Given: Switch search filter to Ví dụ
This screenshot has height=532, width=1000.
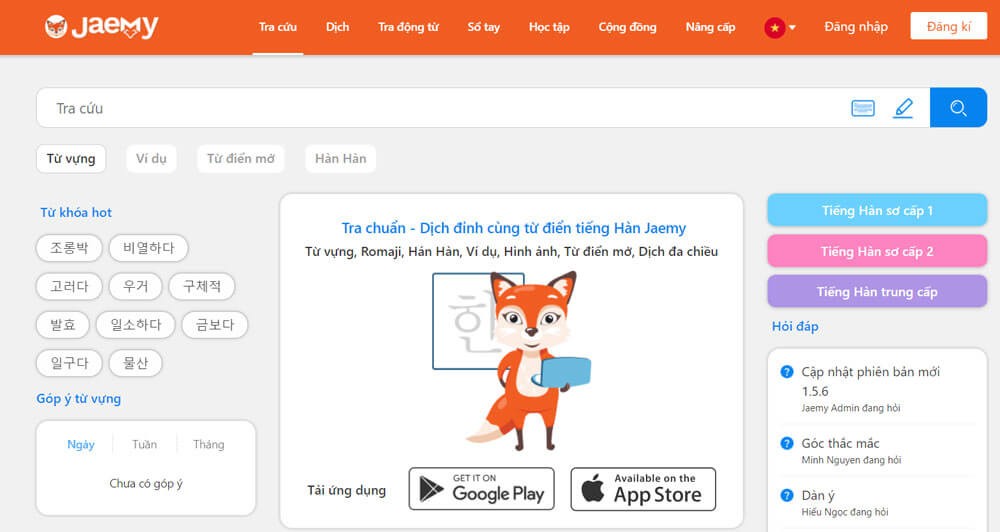Looking at the screenshot, I should [151, 159].
